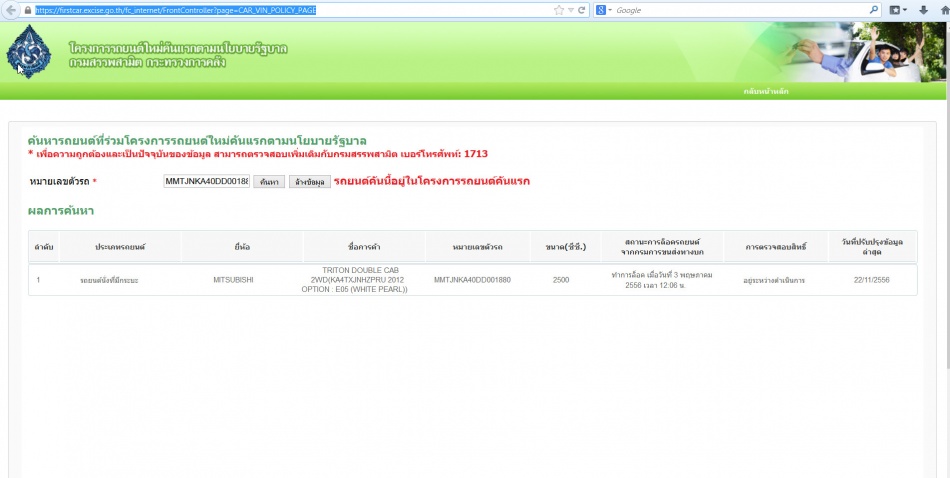The image size is (950, 478).
Task: Click the ล้างข้อมูล clear button
Action: (x=310, y=182)
